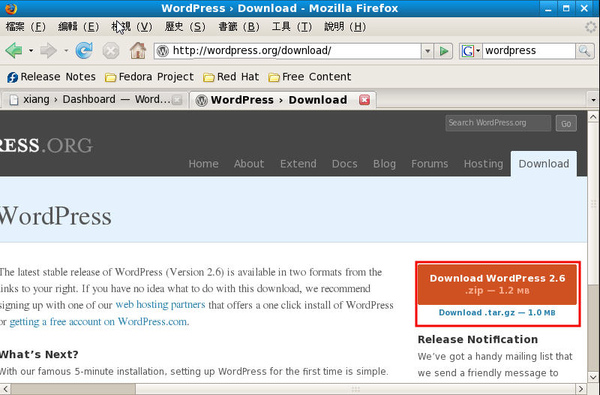Screen dimensions: 600x395
Task: Click the WordPress site icon in address bar
Action: 163,51
